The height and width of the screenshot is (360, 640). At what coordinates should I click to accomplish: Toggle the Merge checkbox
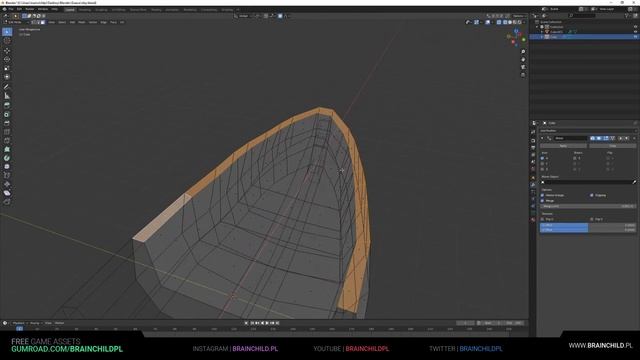pos(542,201)
